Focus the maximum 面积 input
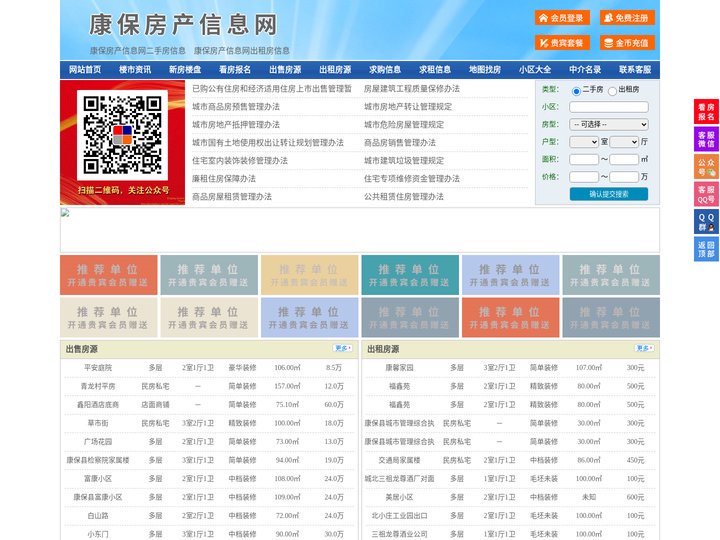 (x=624, y=159)
